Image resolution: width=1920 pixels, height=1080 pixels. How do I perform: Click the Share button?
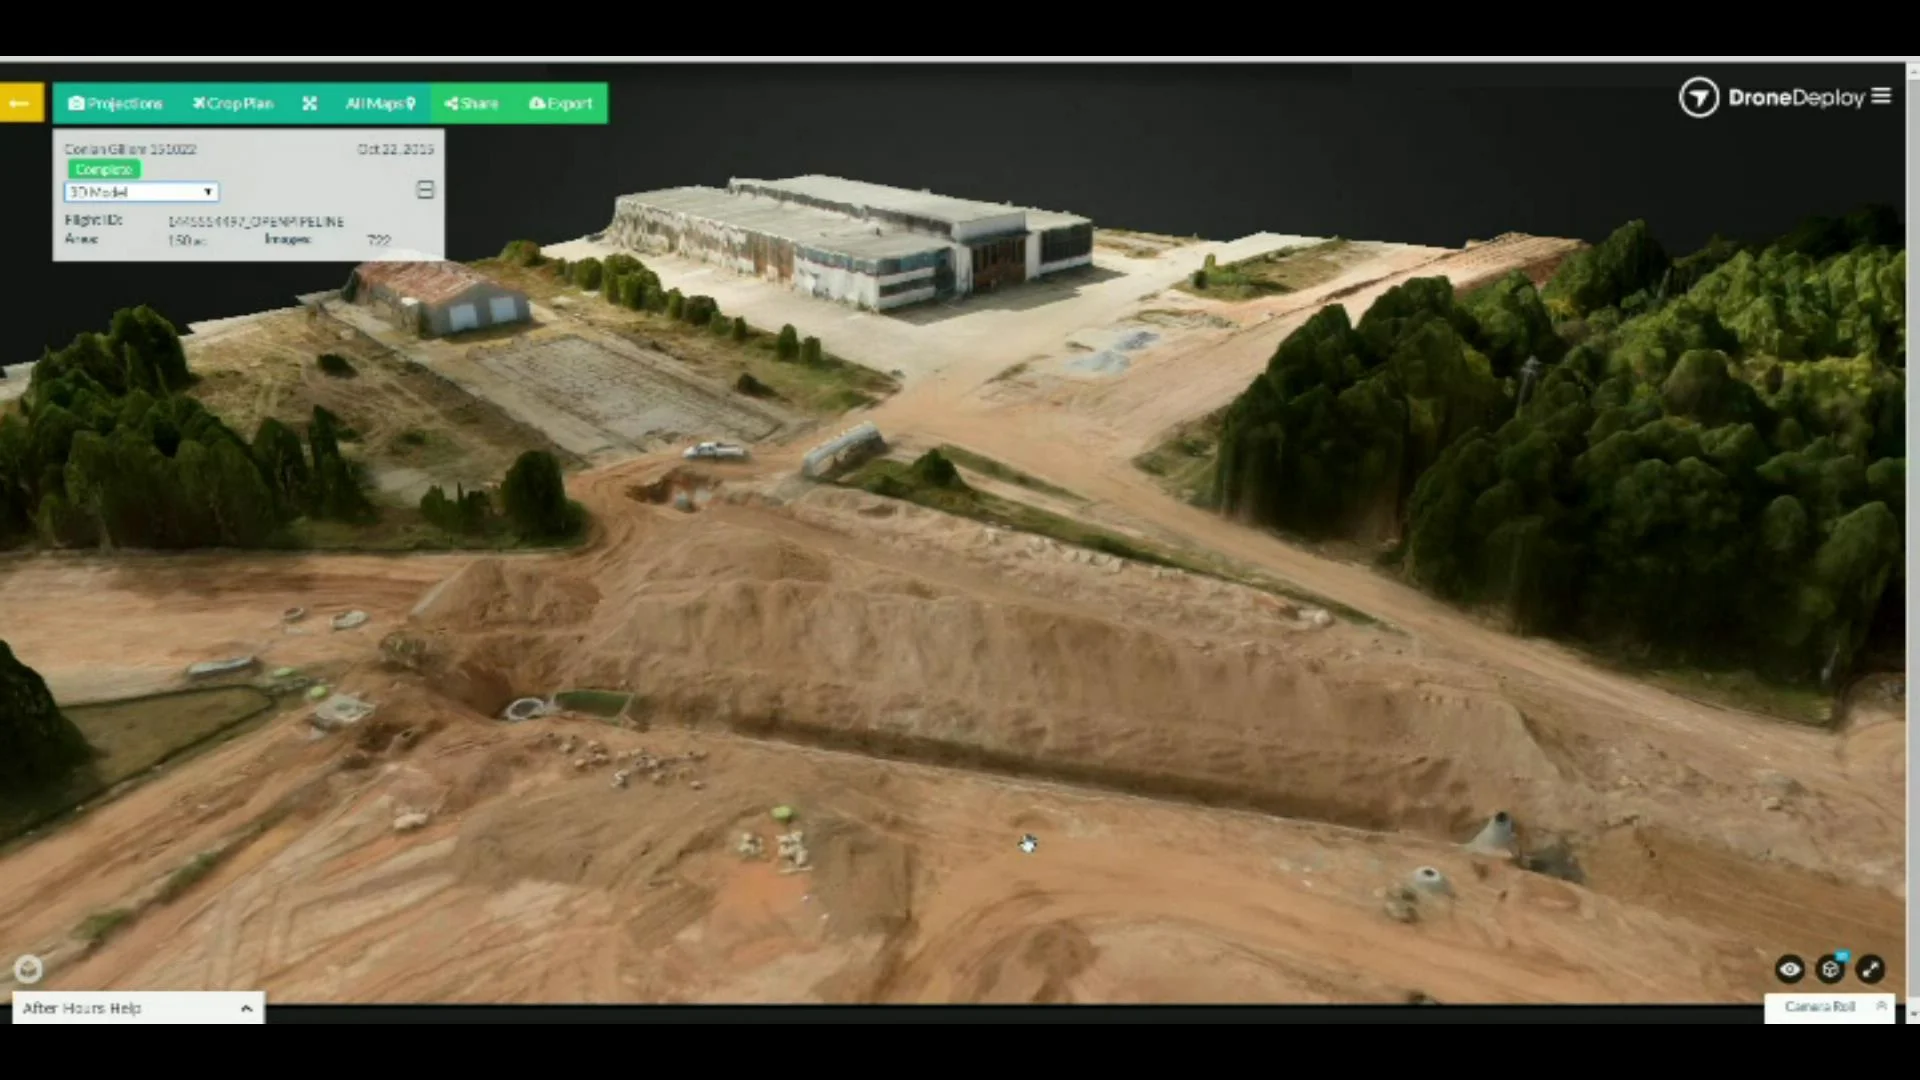[471, 103]
